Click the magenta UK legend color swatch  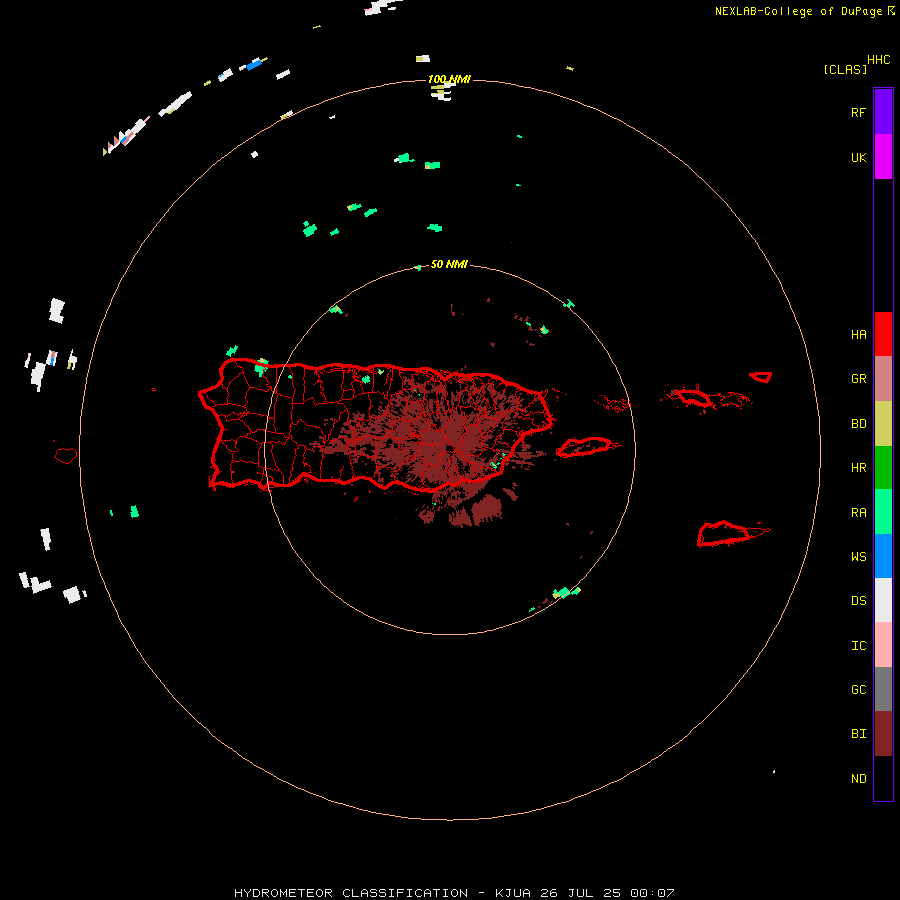click(x=883, y=157)
